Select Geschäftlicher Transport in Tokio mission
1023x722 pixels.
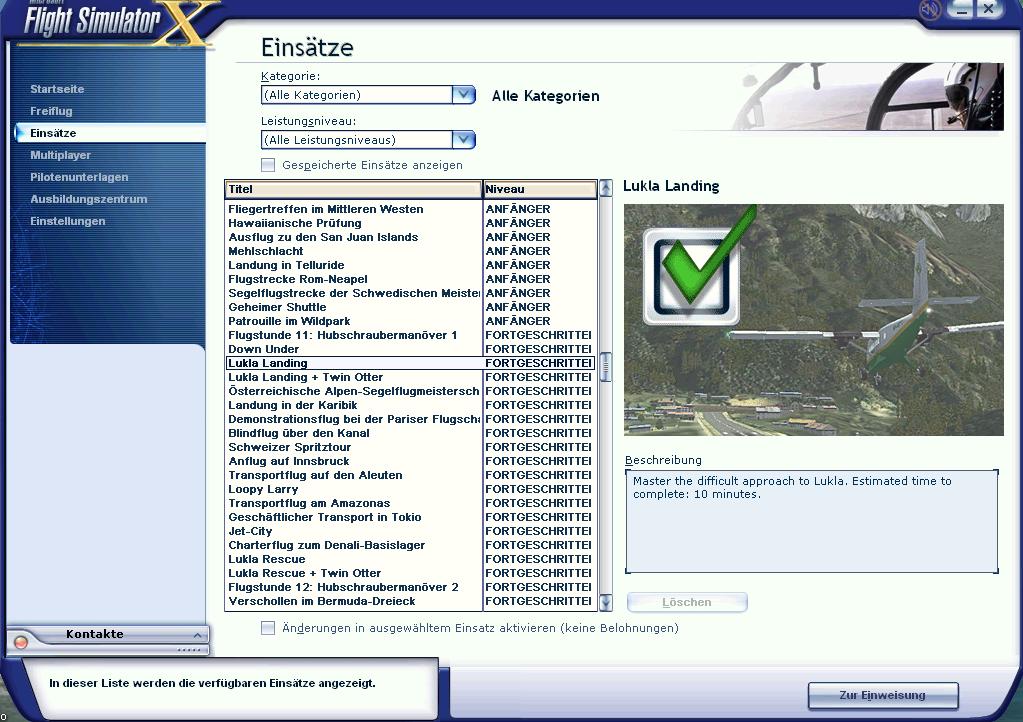tap(410, 517)
